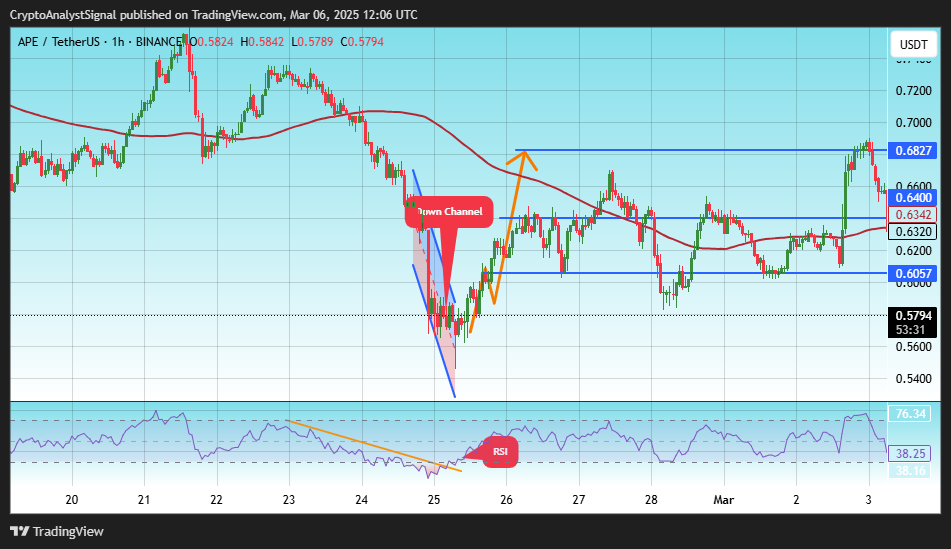Click the BINANCE exchange label
The width and height of the screenshot is (951, 549).
158,42
